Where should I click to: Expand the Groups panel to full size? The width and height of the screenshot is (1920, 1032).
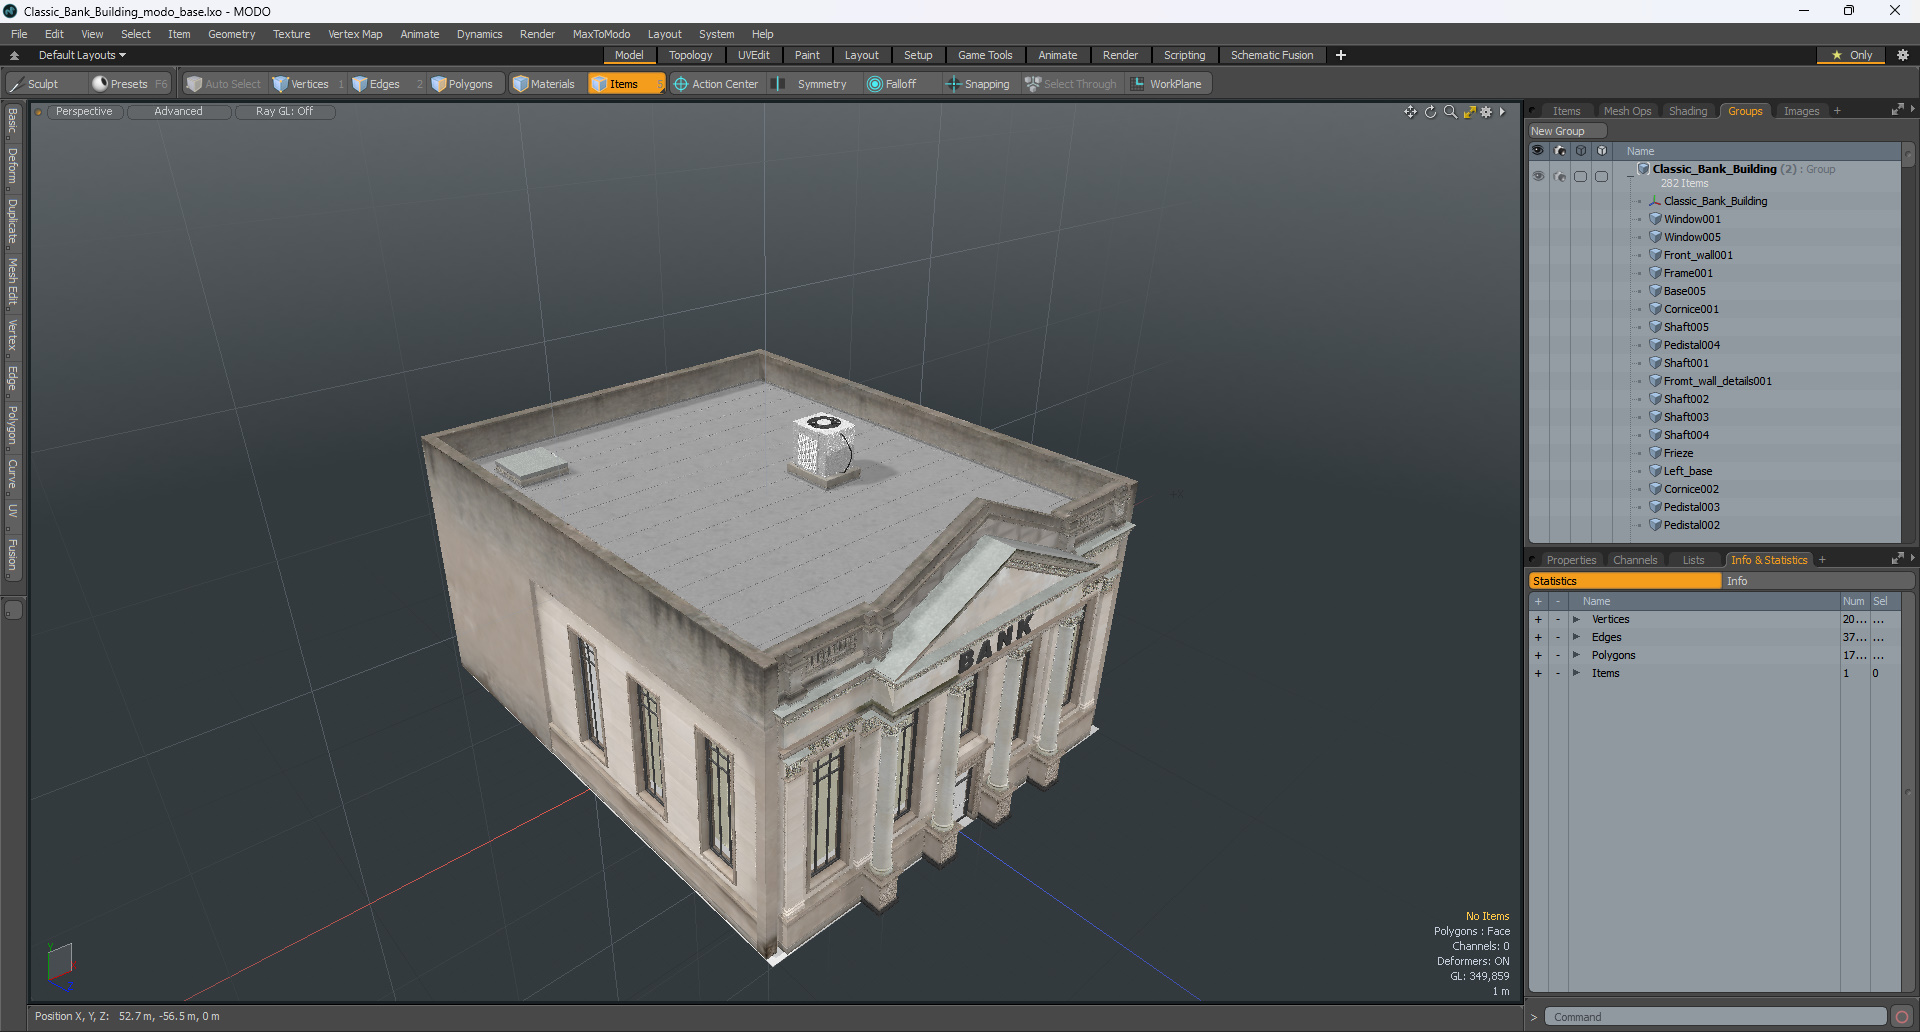coord(1897,110)
